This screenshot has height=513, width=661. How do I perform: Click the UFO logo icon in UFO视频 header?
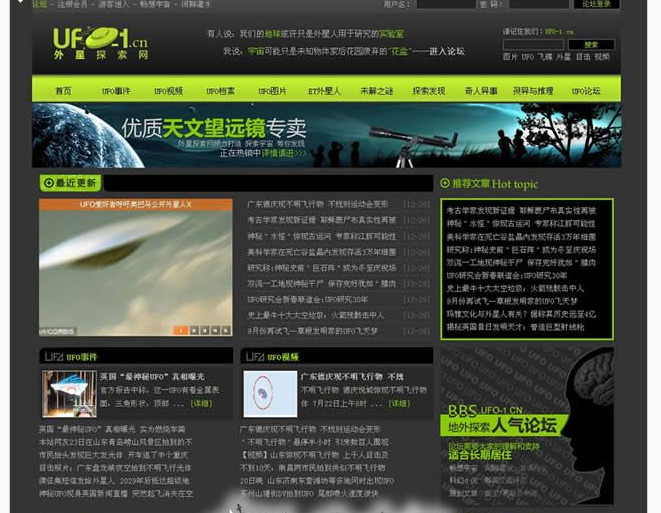(252, 357)
